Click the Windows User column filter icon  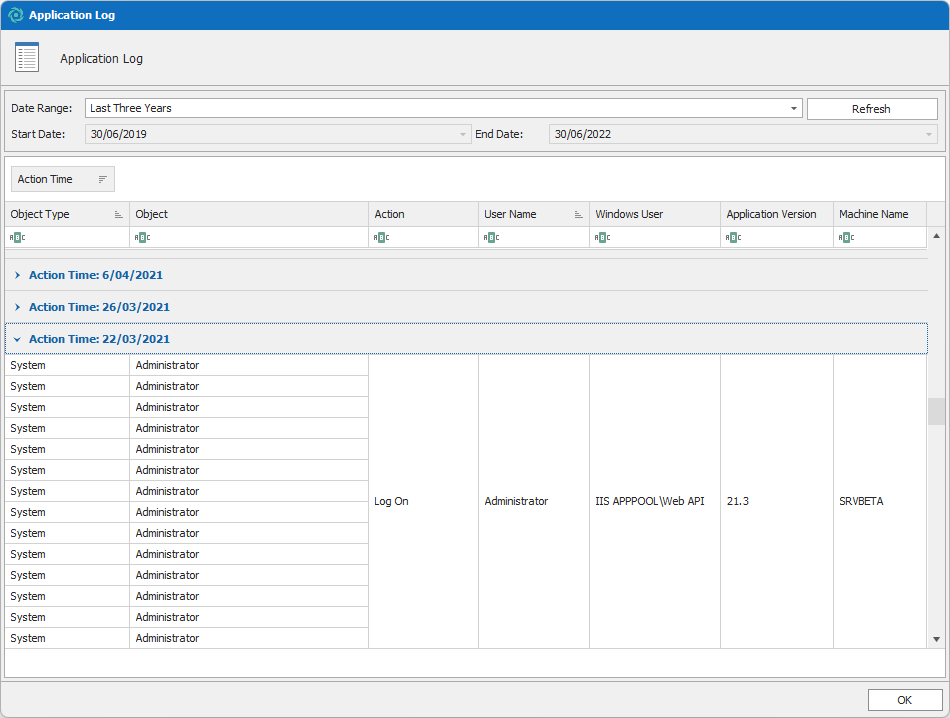(602, 238)
